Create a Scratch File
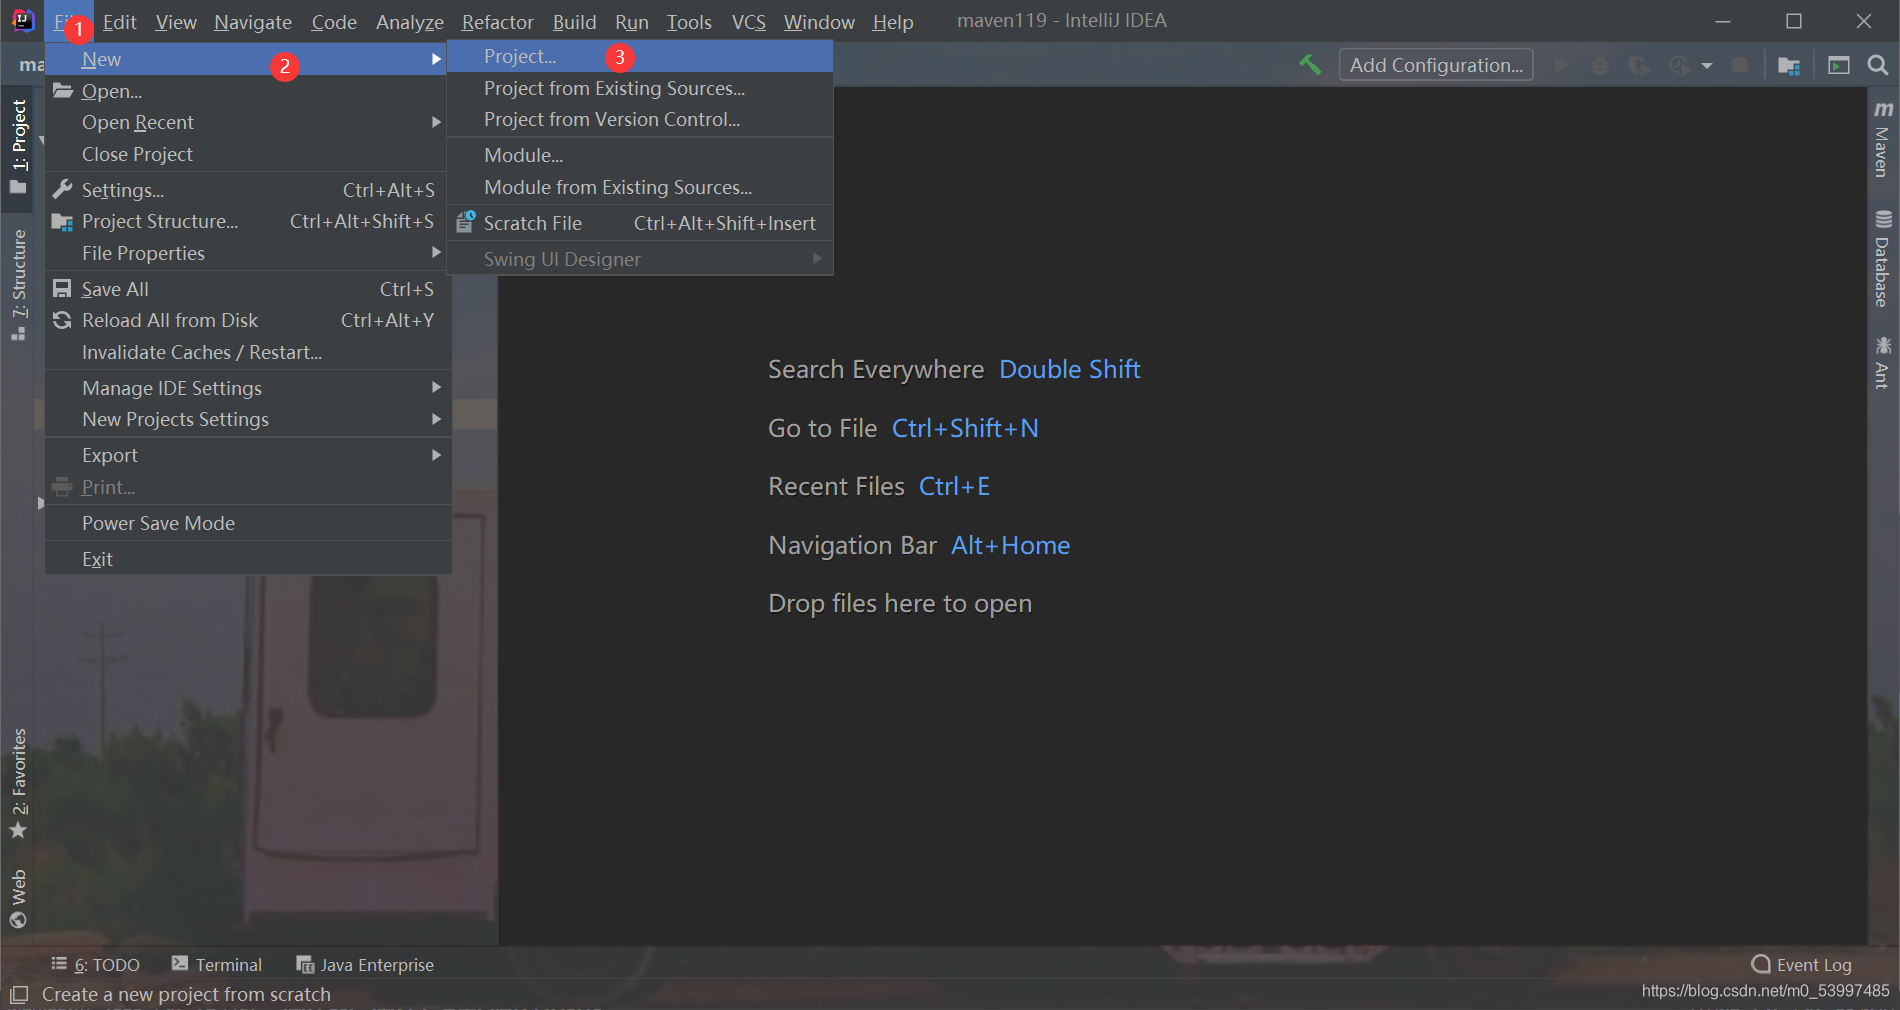The image size is (1900, 1010). point(640,223)
